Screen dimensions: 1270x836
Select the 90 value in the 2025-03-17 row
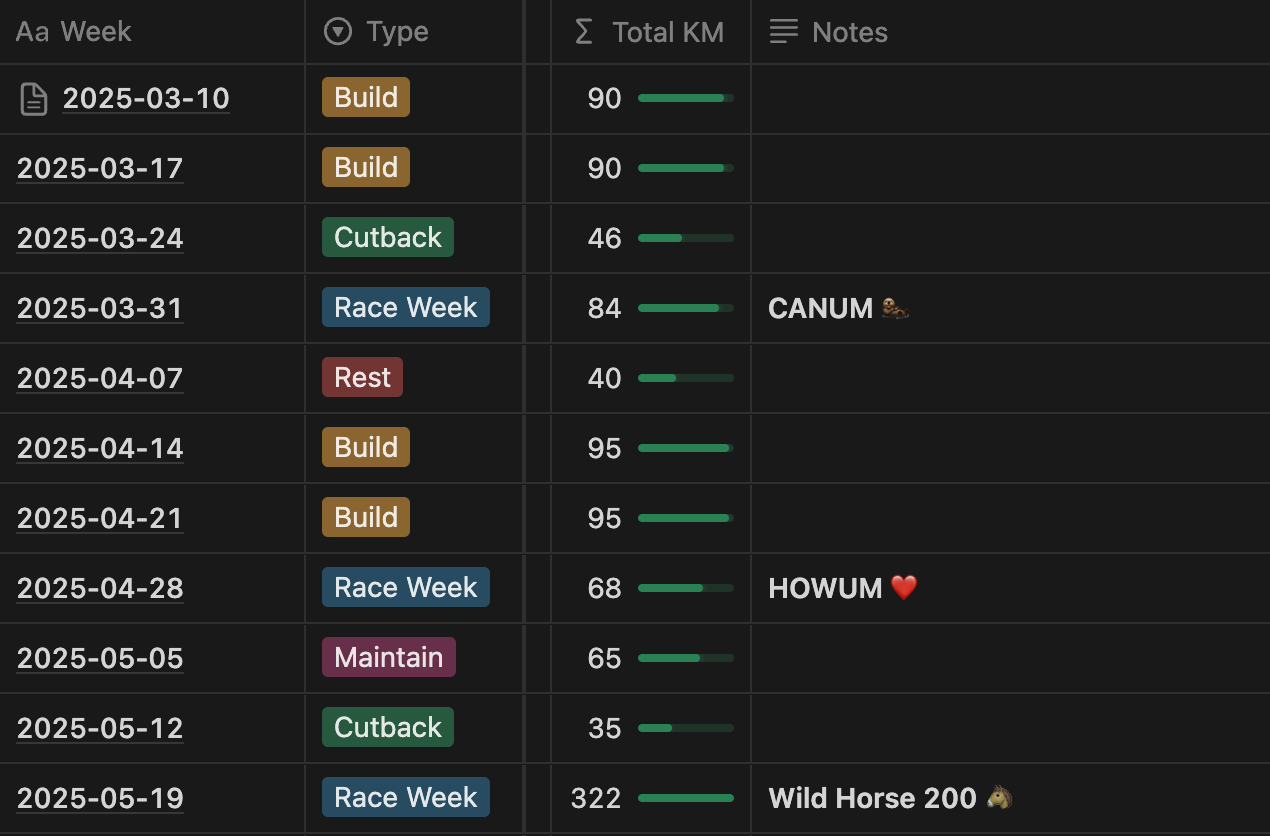pyautogui.click(x=604, y=168)
